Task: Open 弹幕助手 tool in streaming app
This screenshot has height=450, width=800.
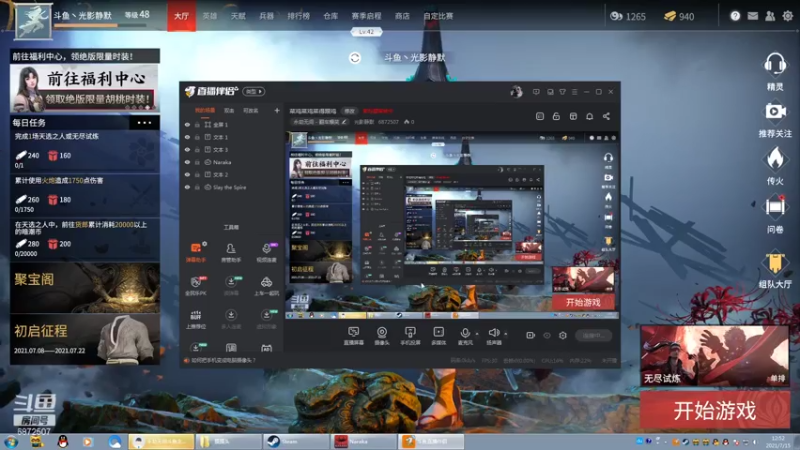Action: (196, 252)
